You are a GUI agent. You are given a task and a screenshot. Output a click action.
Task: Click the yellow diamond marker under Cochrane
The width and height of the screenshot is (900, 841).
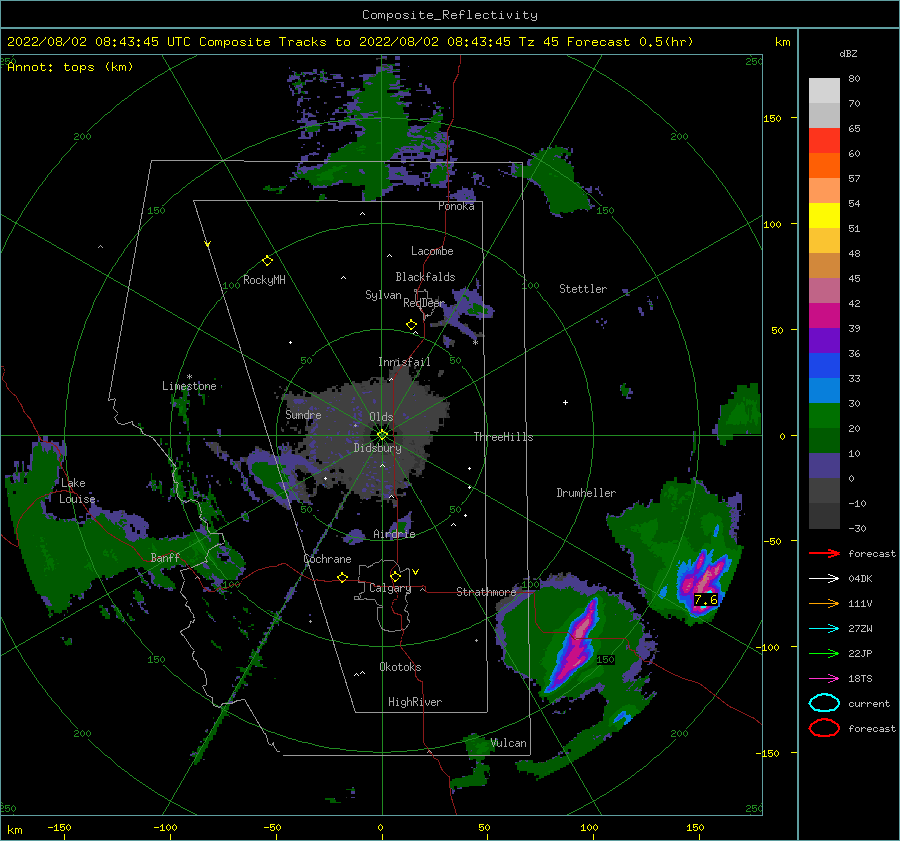[342, 577]
